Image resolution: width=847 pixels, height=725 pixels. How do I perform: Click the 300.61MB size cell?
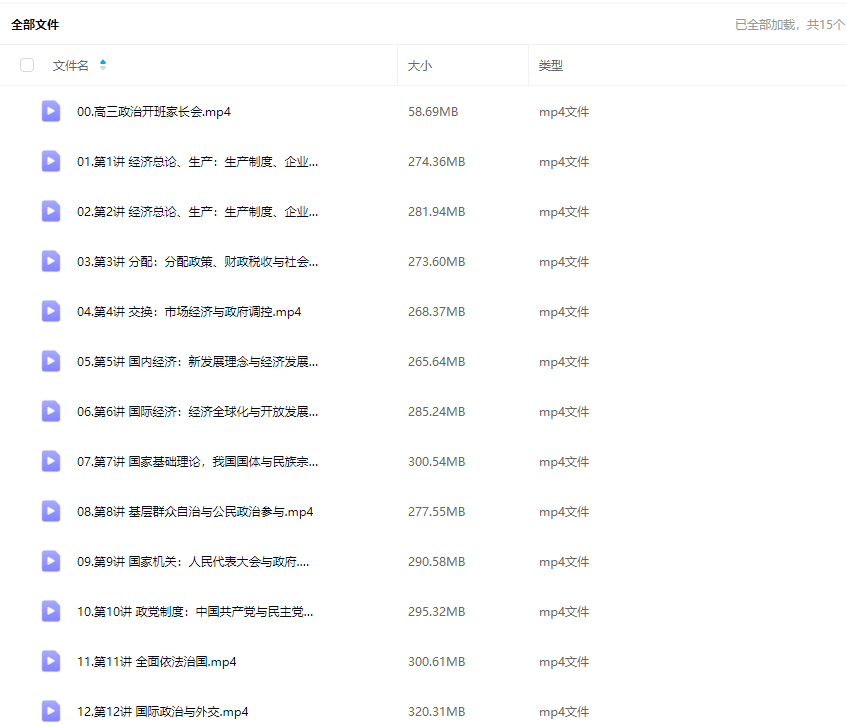tap(436, 661)
